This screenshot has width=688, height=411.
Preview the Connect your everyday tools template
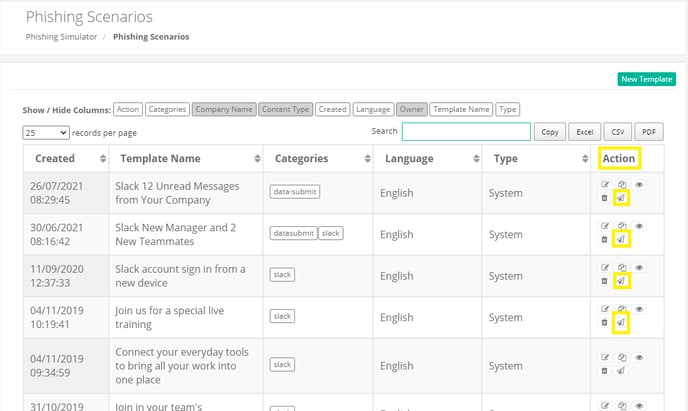coord(639,357)
